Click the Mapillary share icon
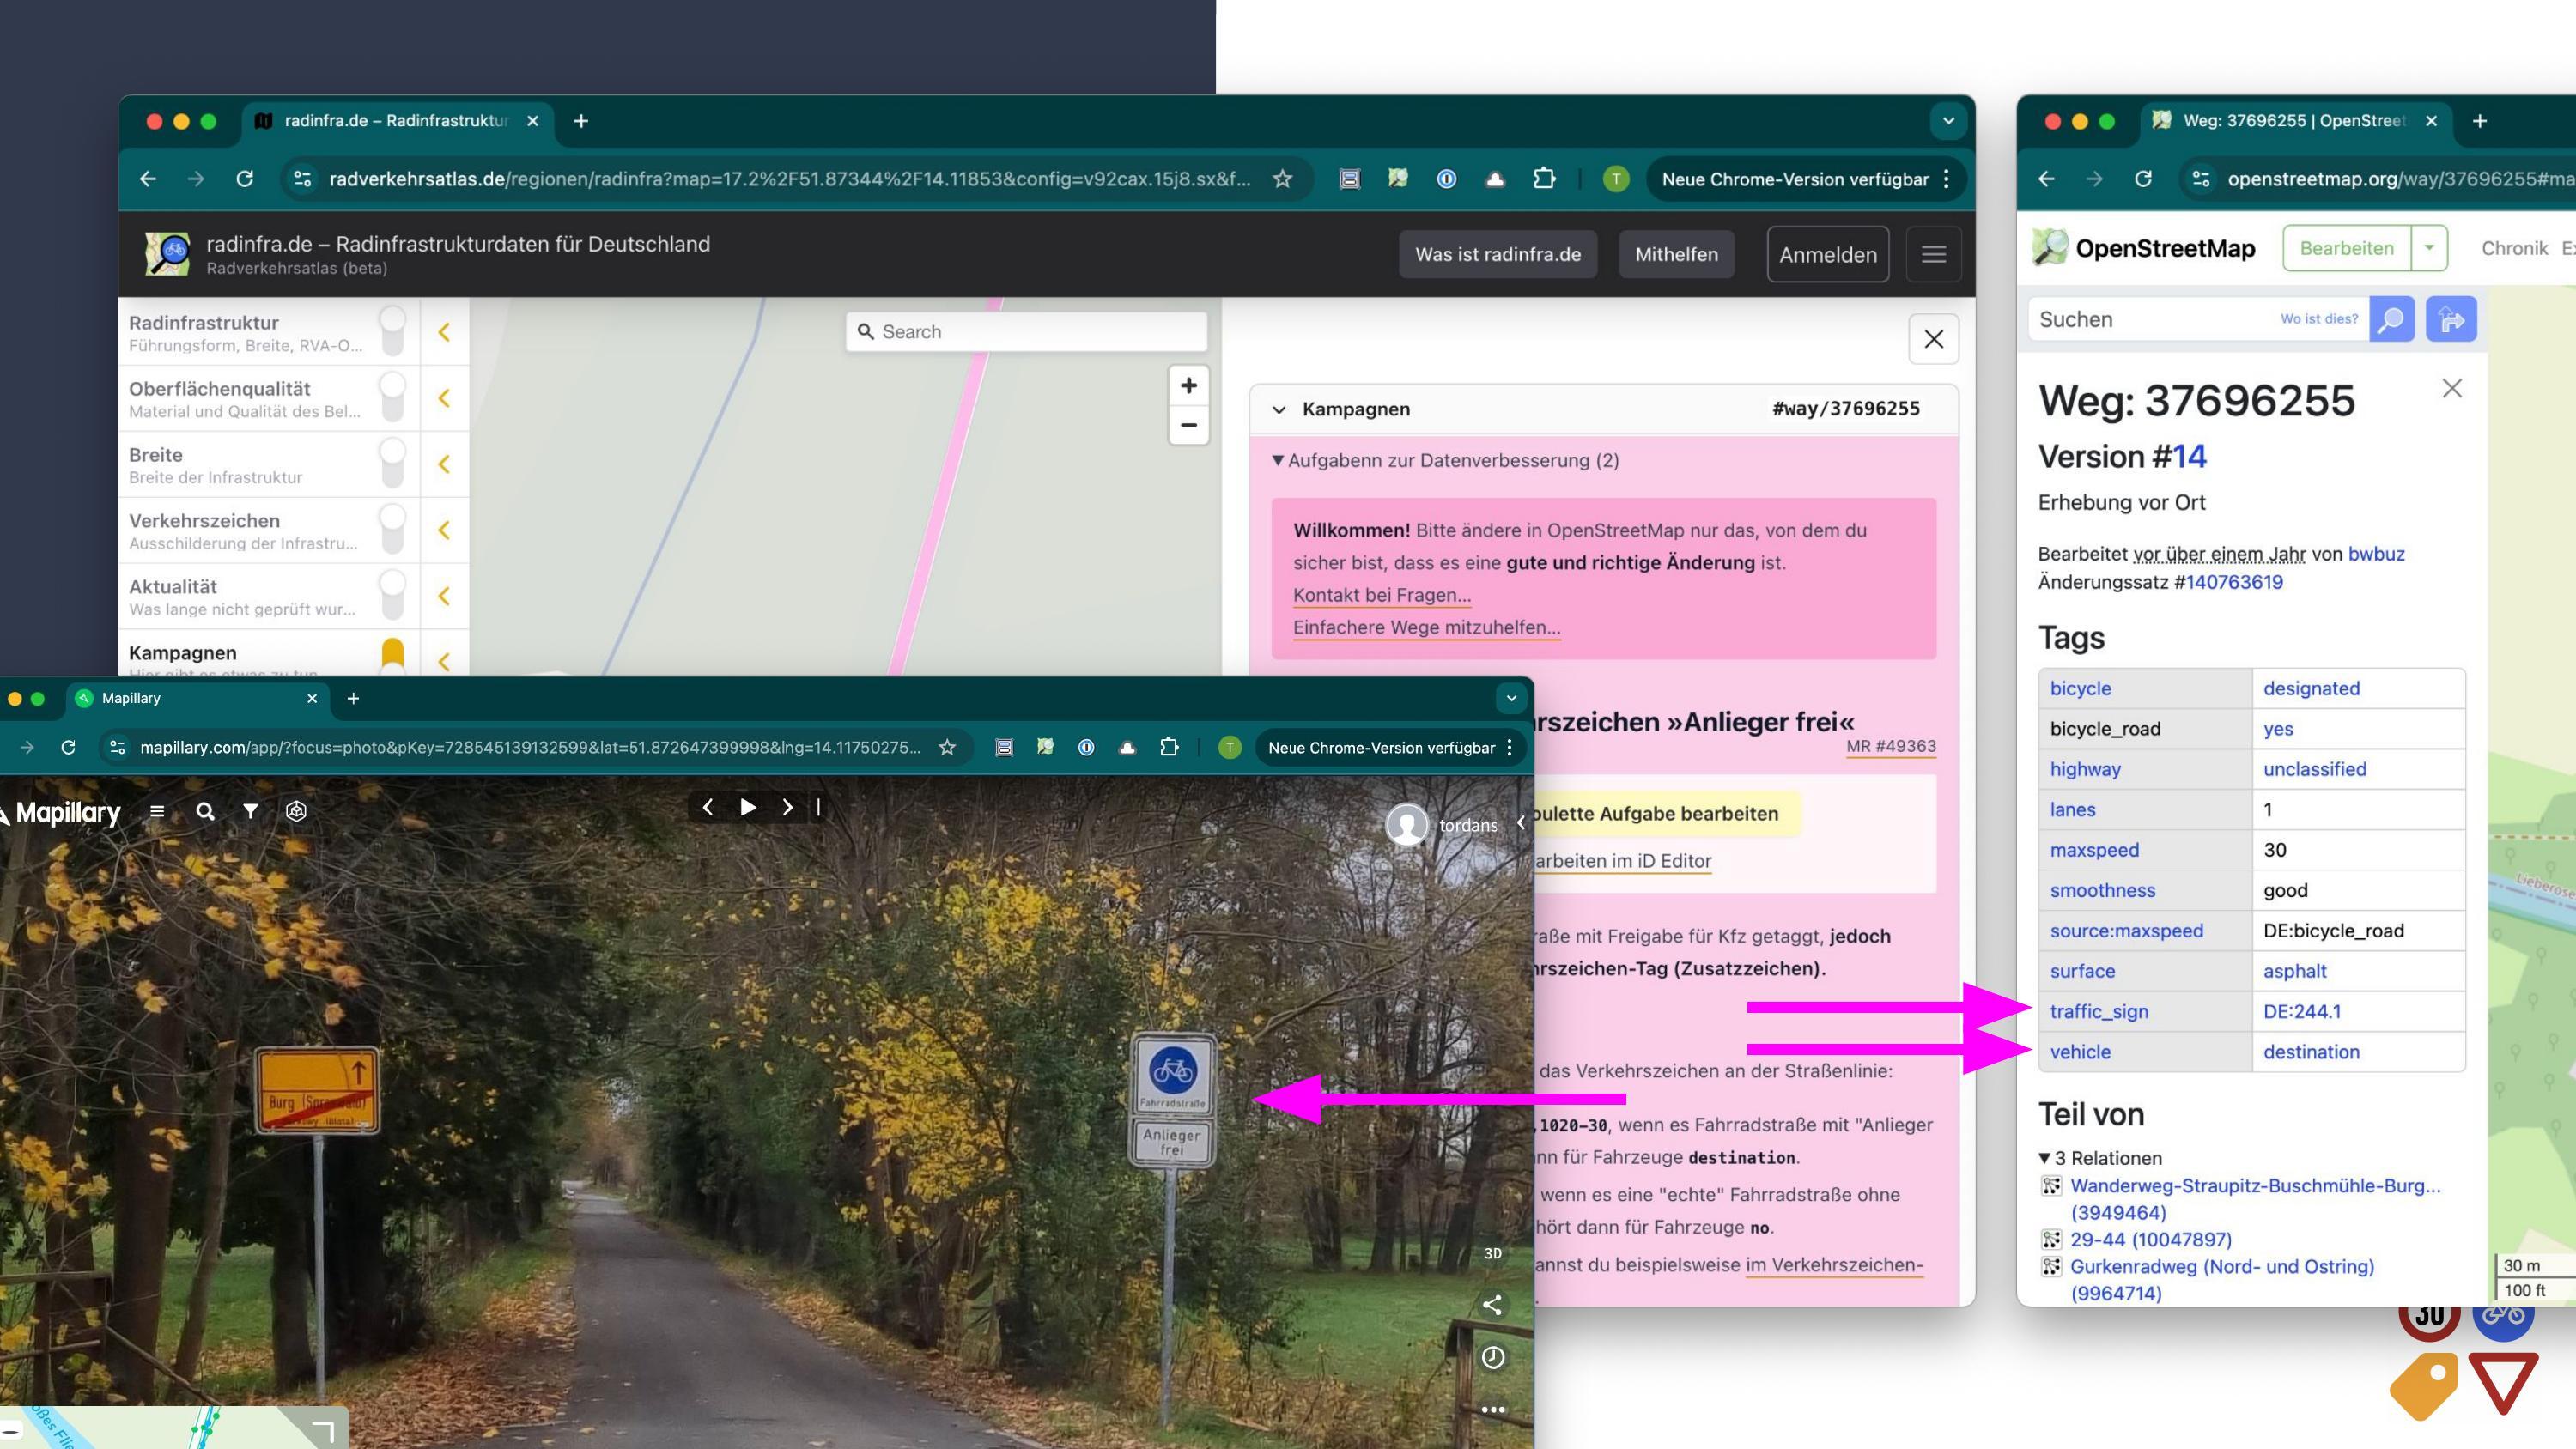The image size is (2576, 1449). (1492, 1304)
